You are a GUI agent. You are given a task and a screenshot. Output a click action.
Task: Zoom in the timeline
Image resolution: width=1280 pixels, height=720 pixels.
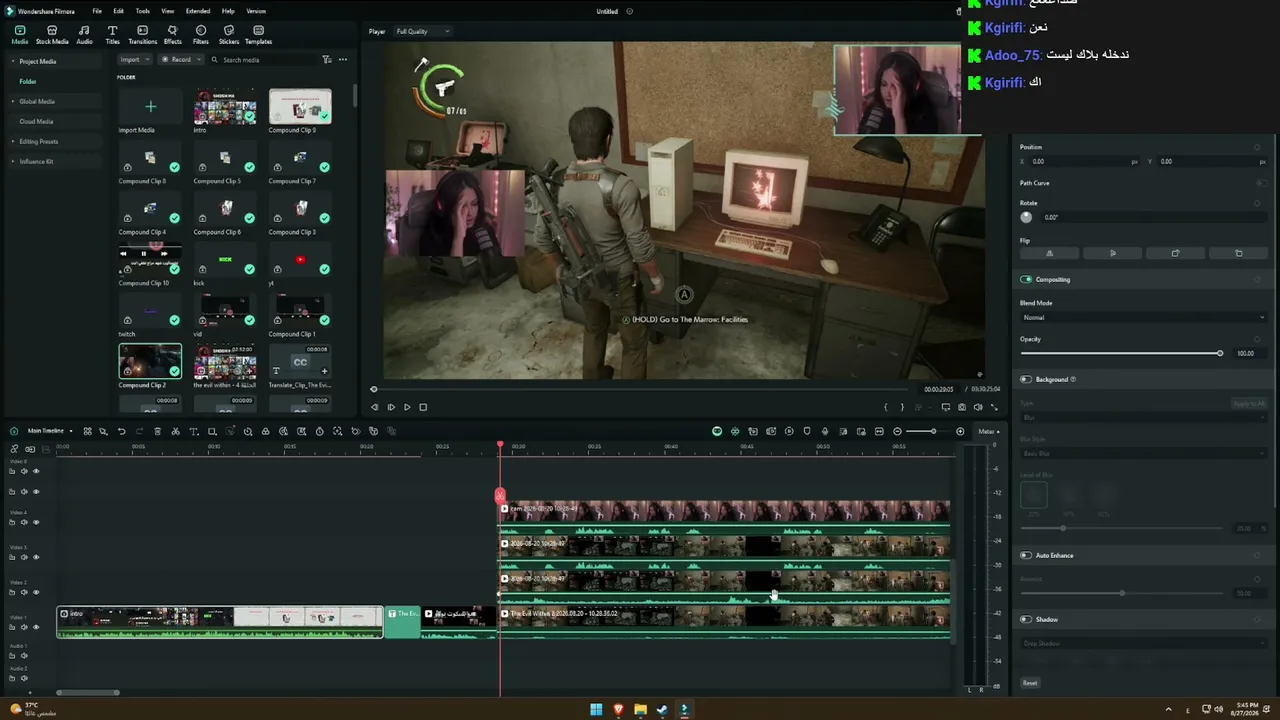coord(960,431)
